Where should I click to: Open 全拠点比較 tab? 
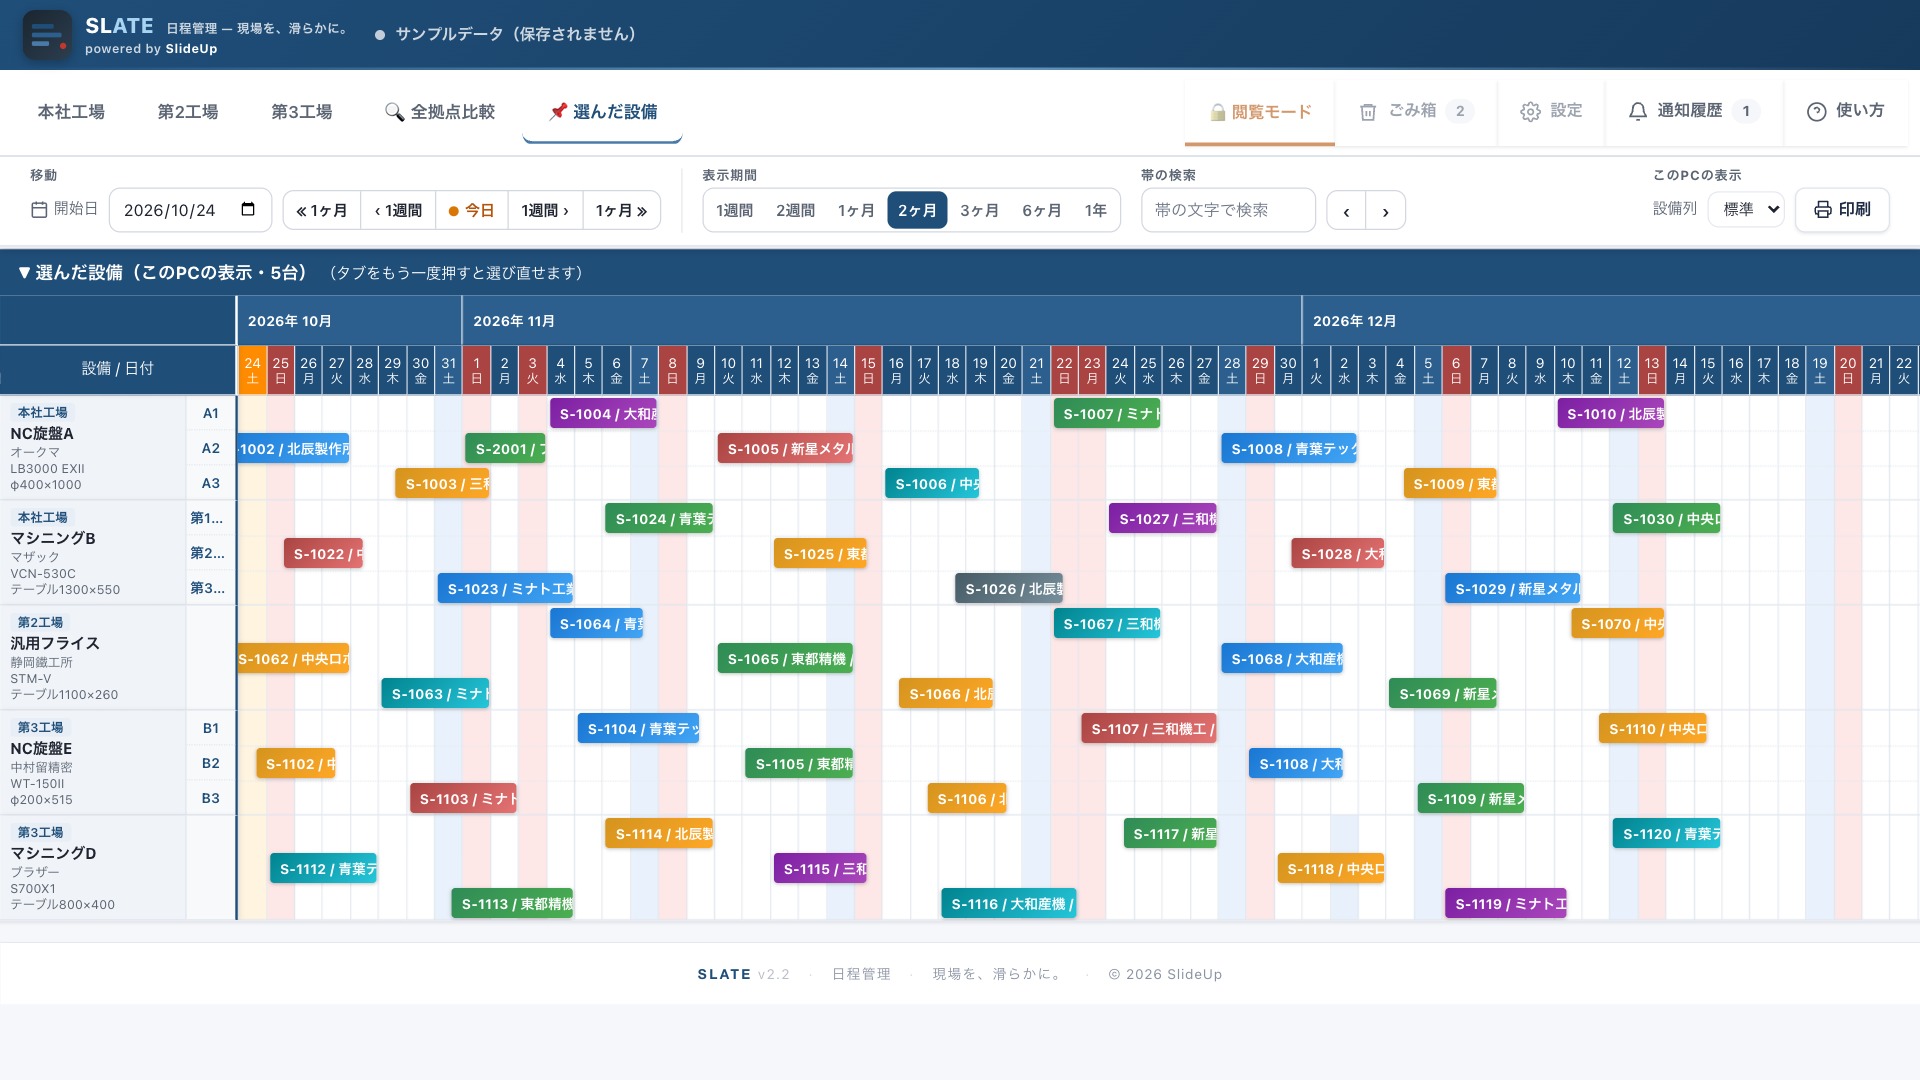click(440, 112)
